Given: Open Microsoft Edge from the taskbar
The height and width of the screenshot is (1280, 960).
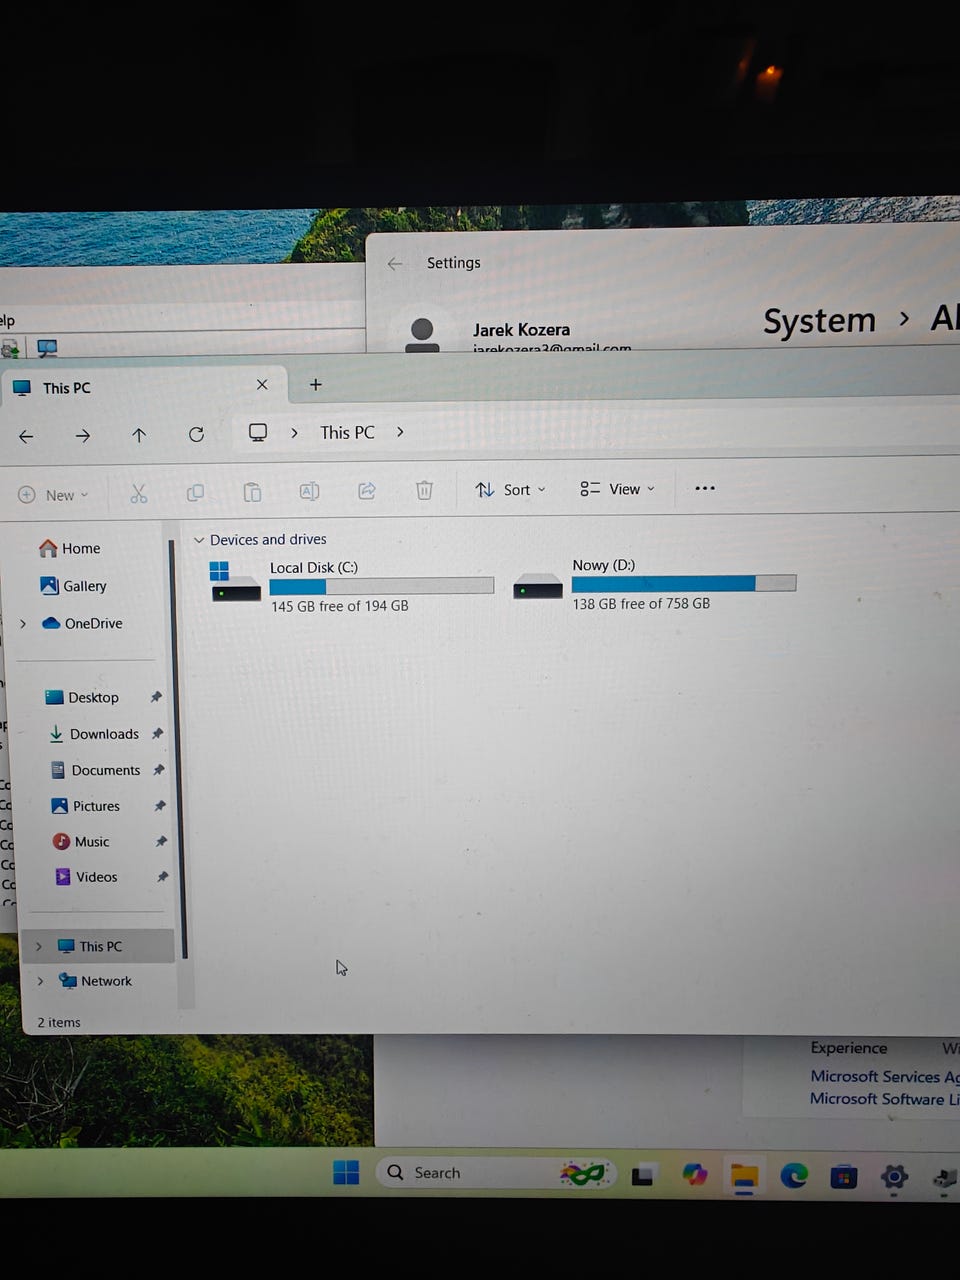Looking at the screenshot, I should (794, 1176).
